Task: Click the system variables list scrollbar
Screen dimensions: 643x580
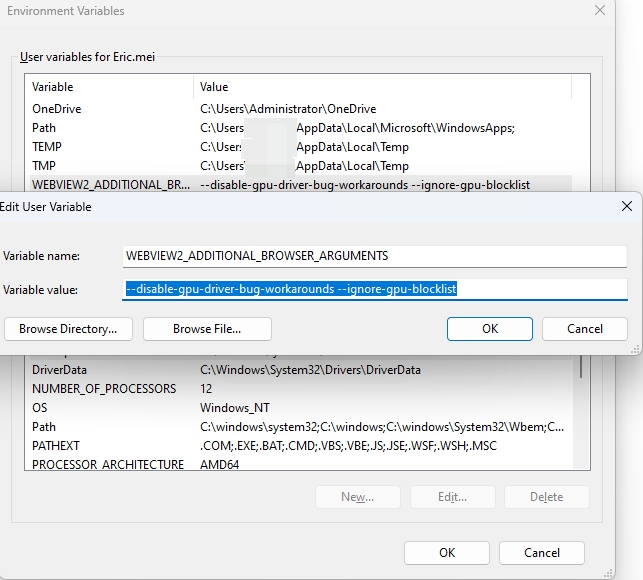Action: [x=581, y=412]
